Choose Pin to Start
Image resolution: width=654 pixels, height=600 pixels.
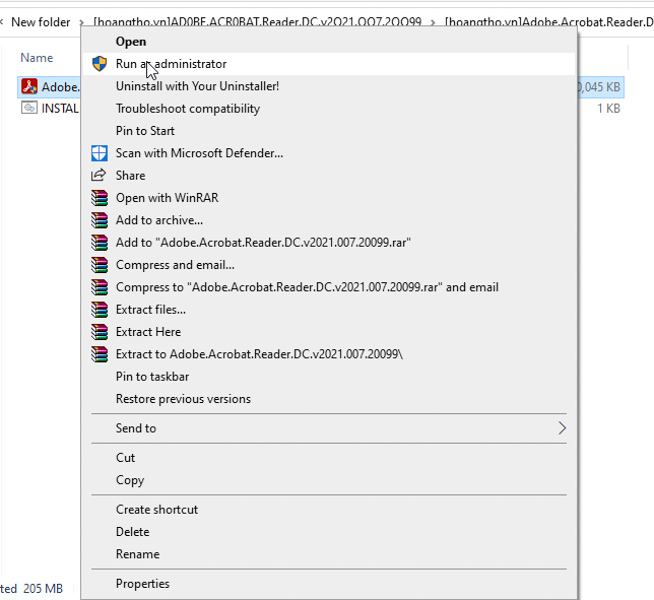(x=145, y=131)
